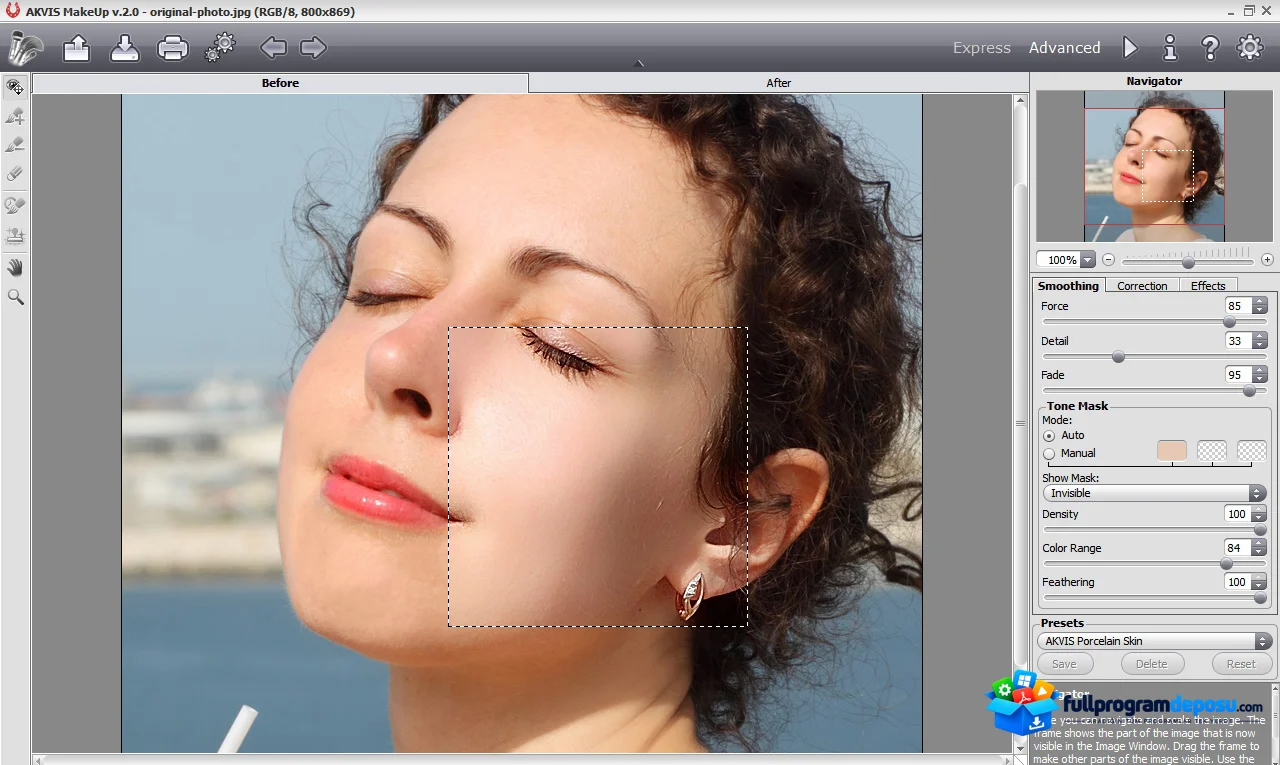The image size is (1280, 765).
Task: Select the first brush tool in left toolbar
Action: pos(15,116)
